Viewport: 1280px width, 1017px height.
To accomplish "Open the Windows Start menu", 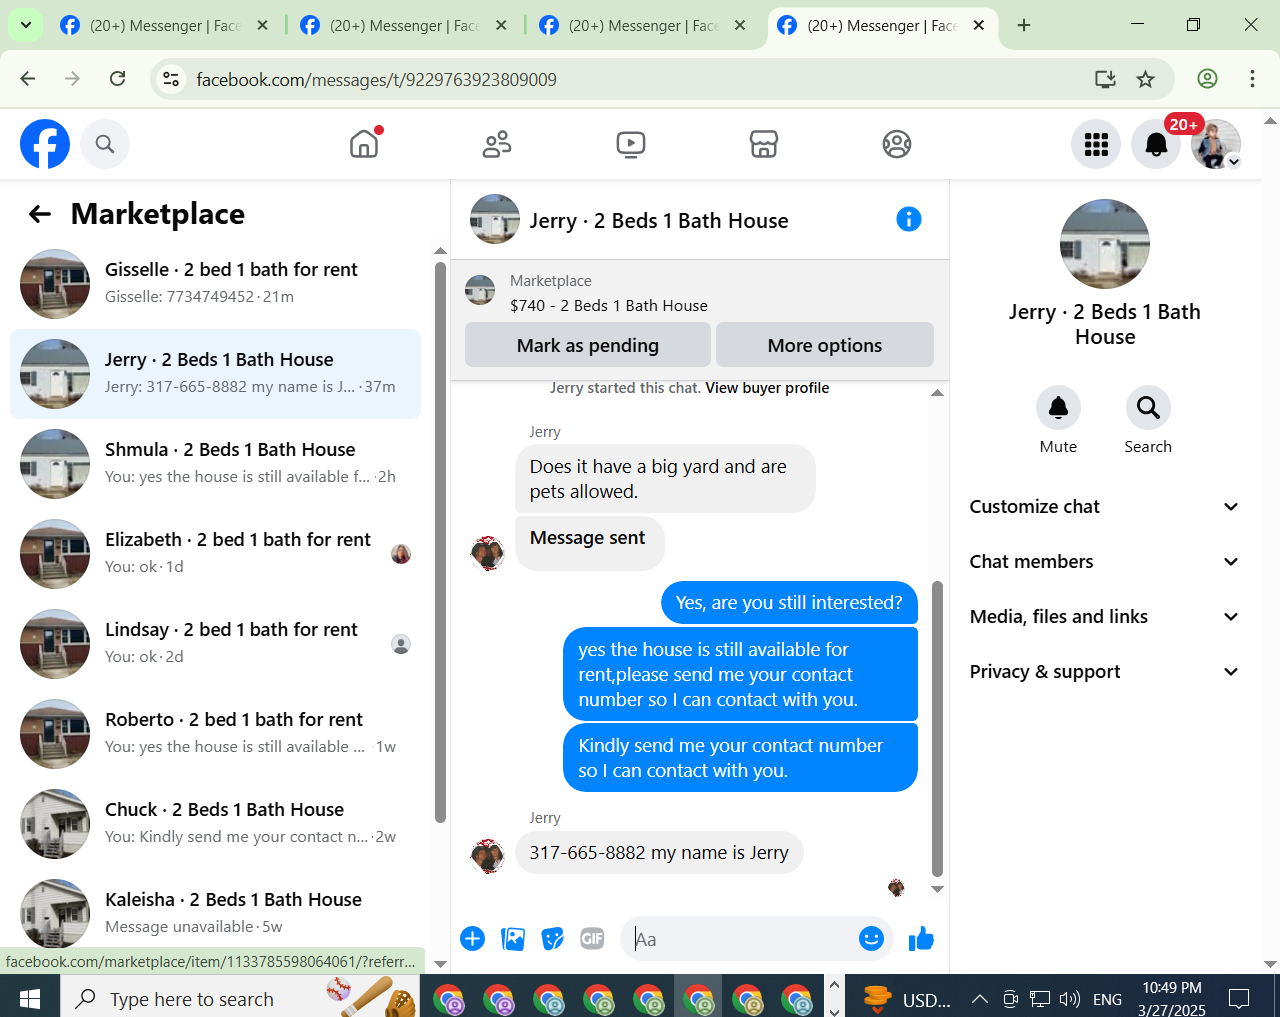I will point(30,999).
